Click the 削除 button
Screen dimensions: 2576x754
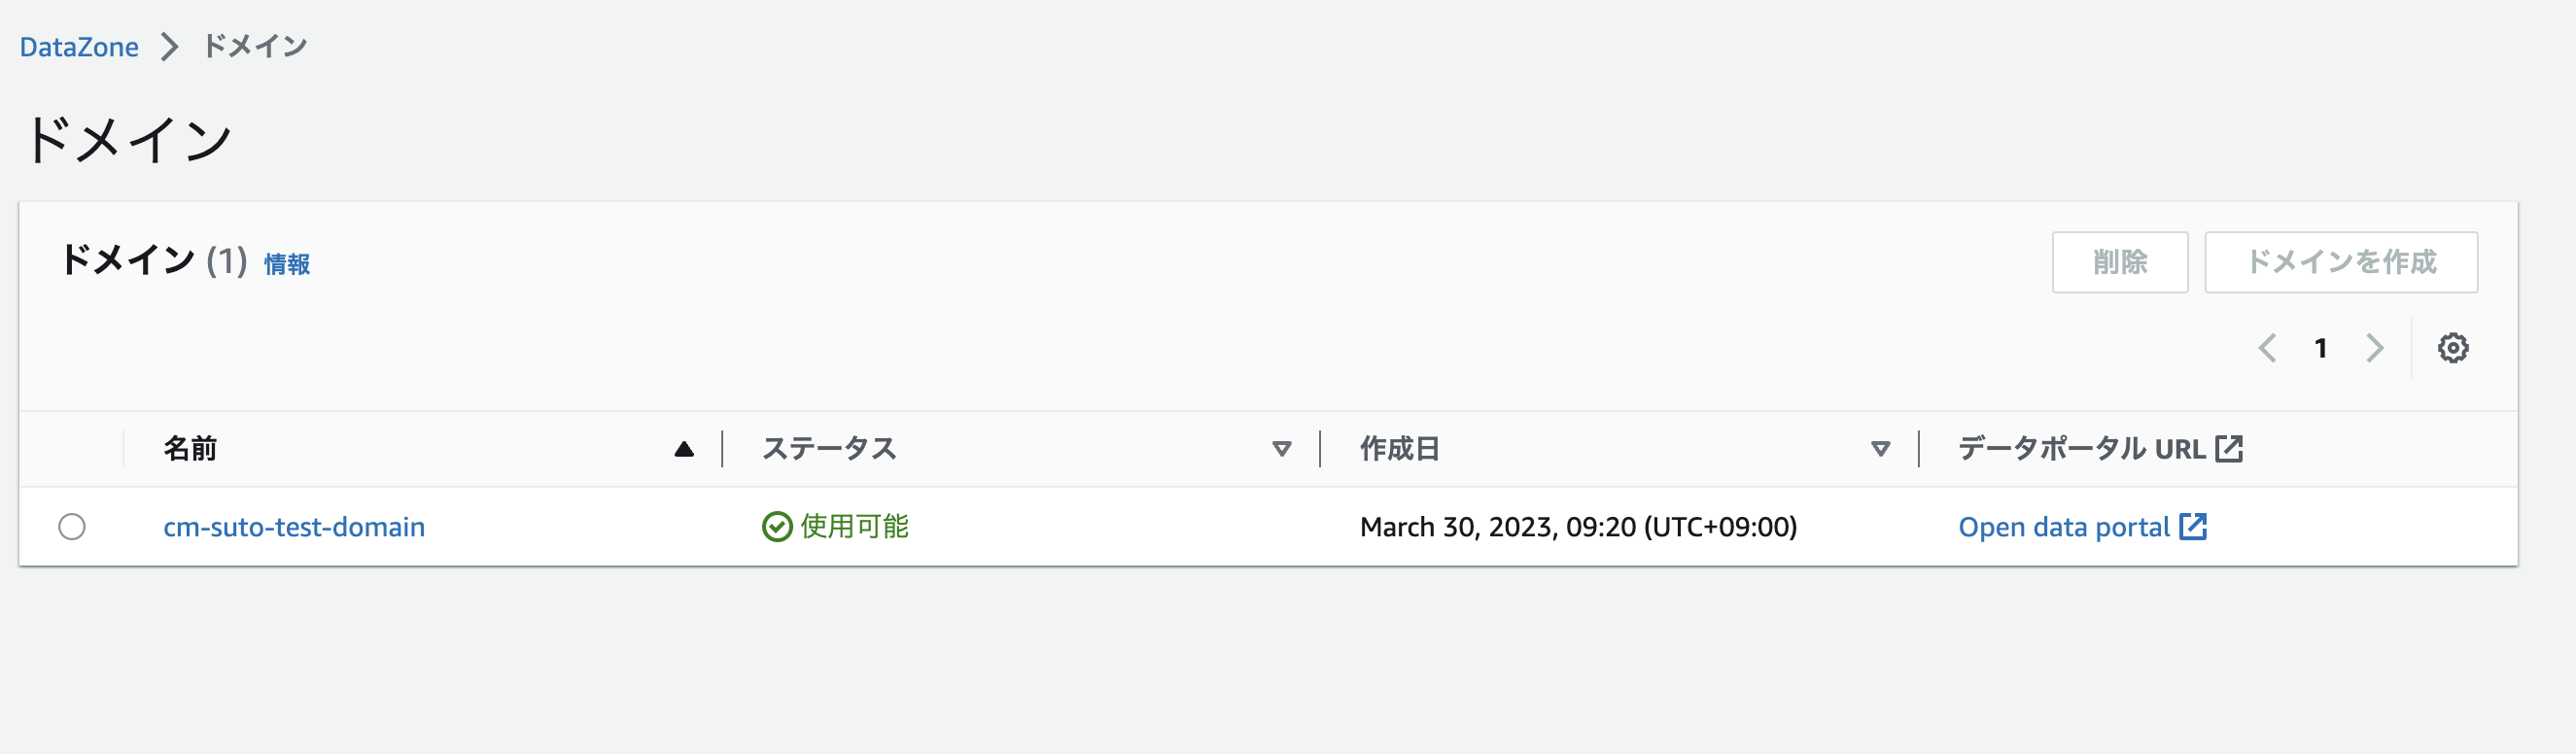coord(2120,262)
